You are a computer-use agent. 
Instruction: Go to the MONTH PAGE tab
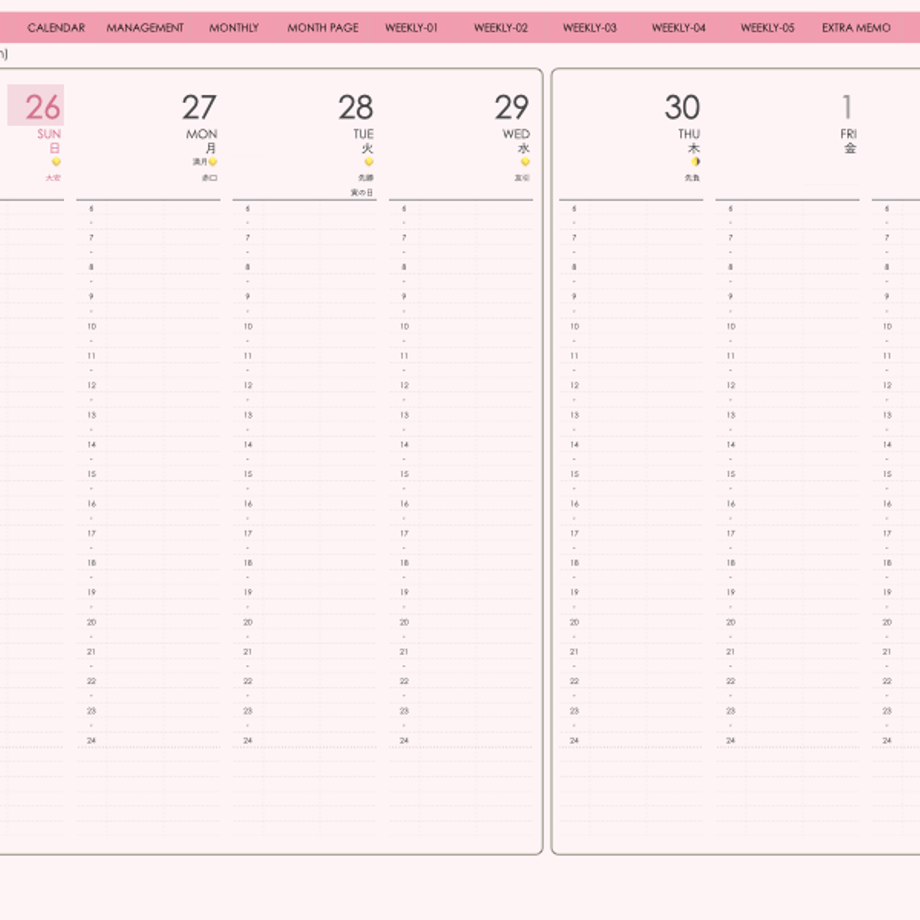tap(323, 28)
